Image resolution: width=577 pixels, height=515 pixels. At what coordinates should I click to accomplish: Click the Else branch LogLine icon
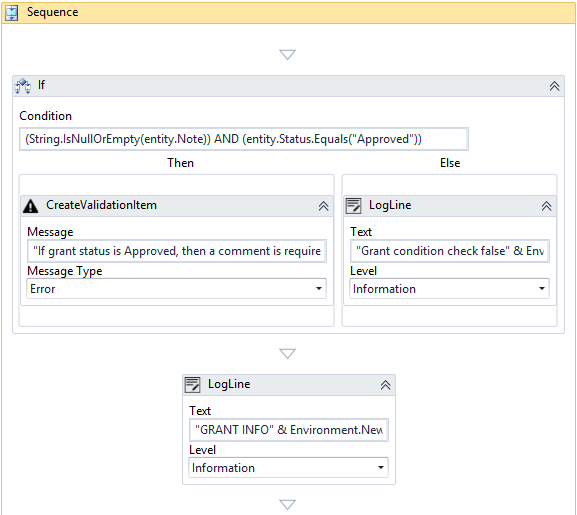click(354, 206)
